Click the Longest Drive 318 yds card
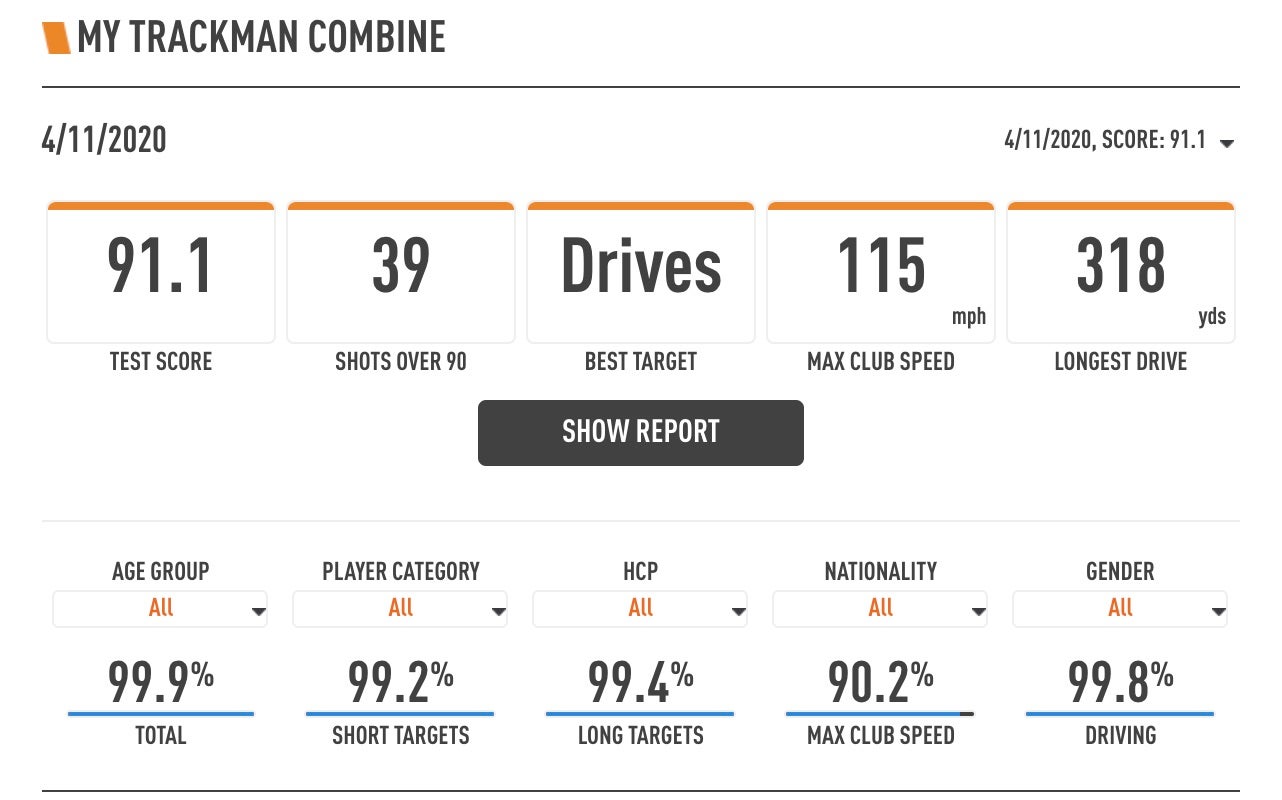Screen dimensions: 1282x800 click(x=1121, y=272)
